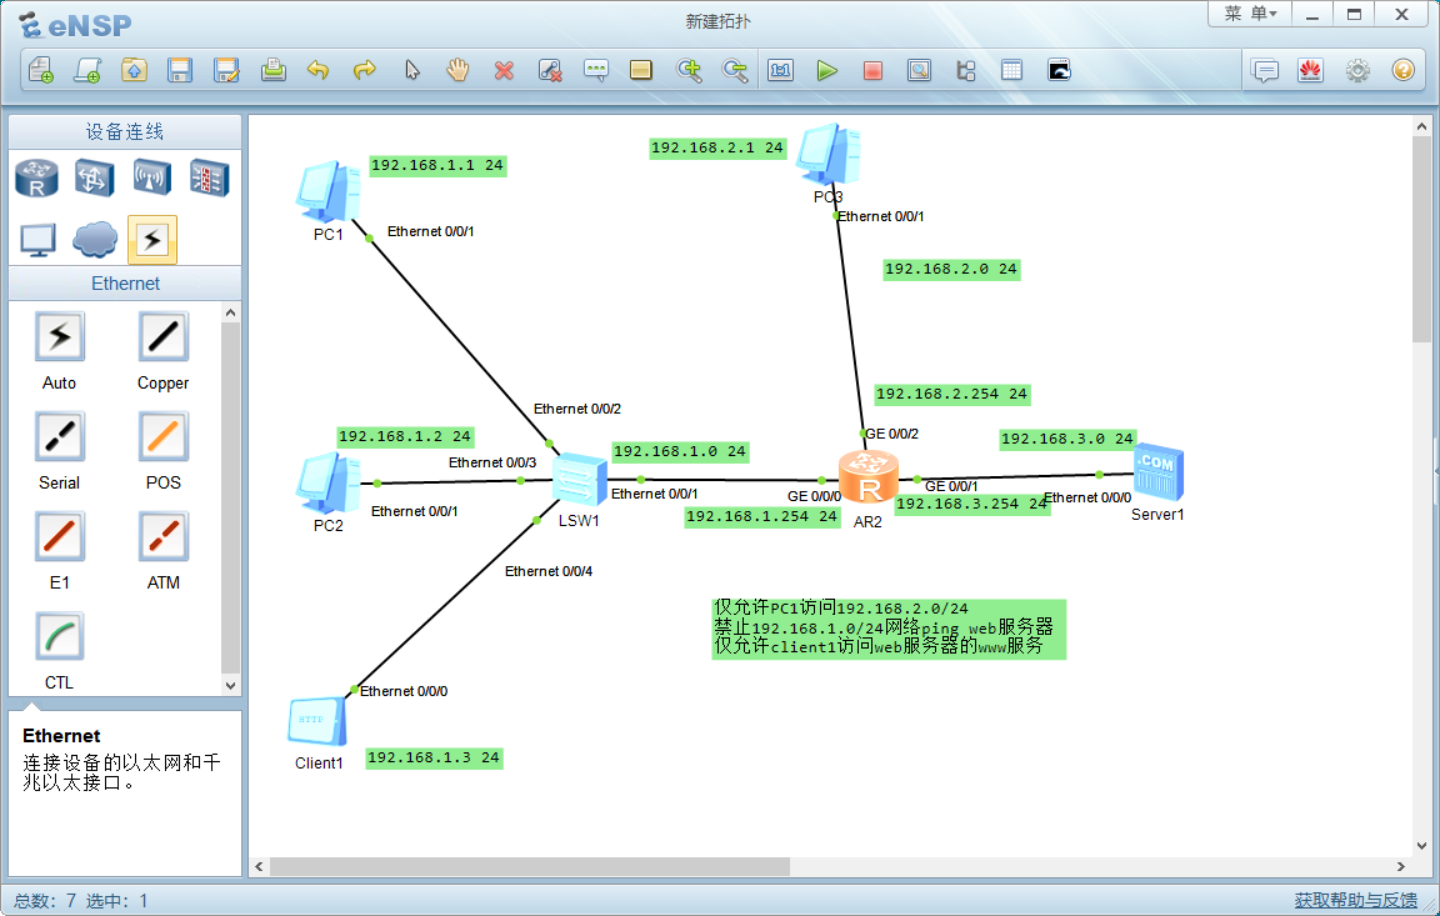Undo the last action
Screen dimensions: 1440x916
pos(318,70)
